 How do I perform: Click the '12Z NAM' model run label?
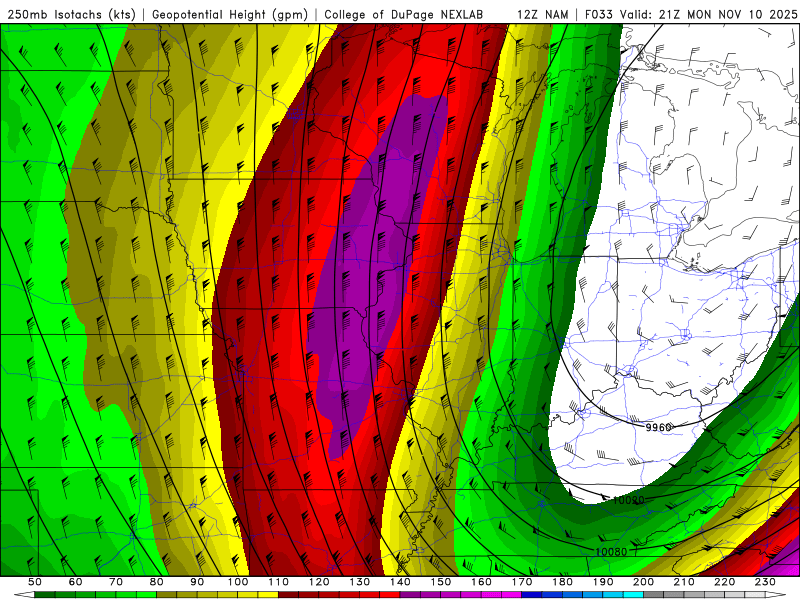[x=543, y=15]
